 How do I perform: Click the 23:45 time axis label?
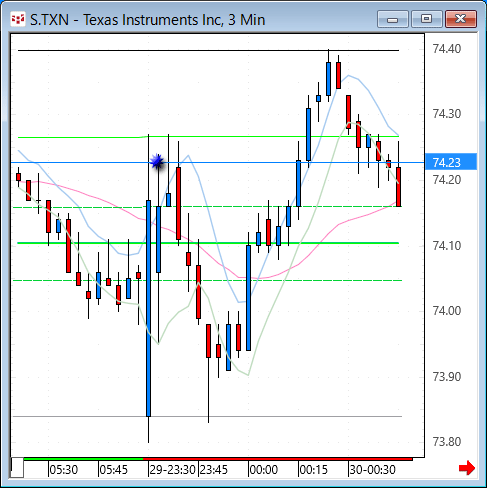[214, 470]
